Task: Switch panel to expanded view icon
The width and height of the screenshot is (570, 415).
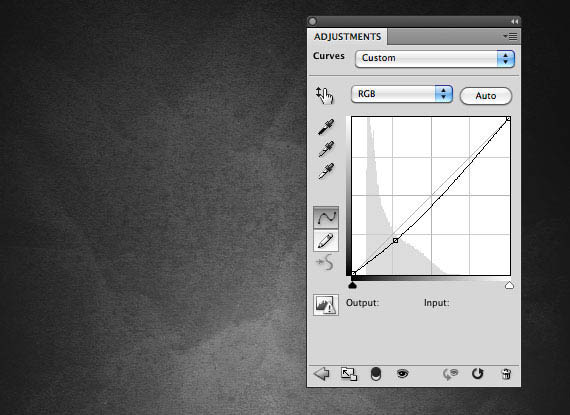Action: coord(349,374)
